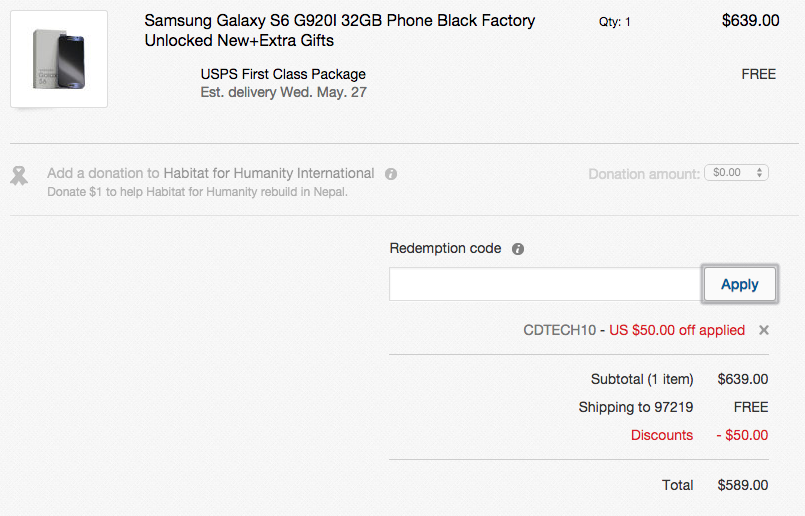Focus the Redemption code text field
This screenshot has width=805, height=516.
(x=545, y=284)
